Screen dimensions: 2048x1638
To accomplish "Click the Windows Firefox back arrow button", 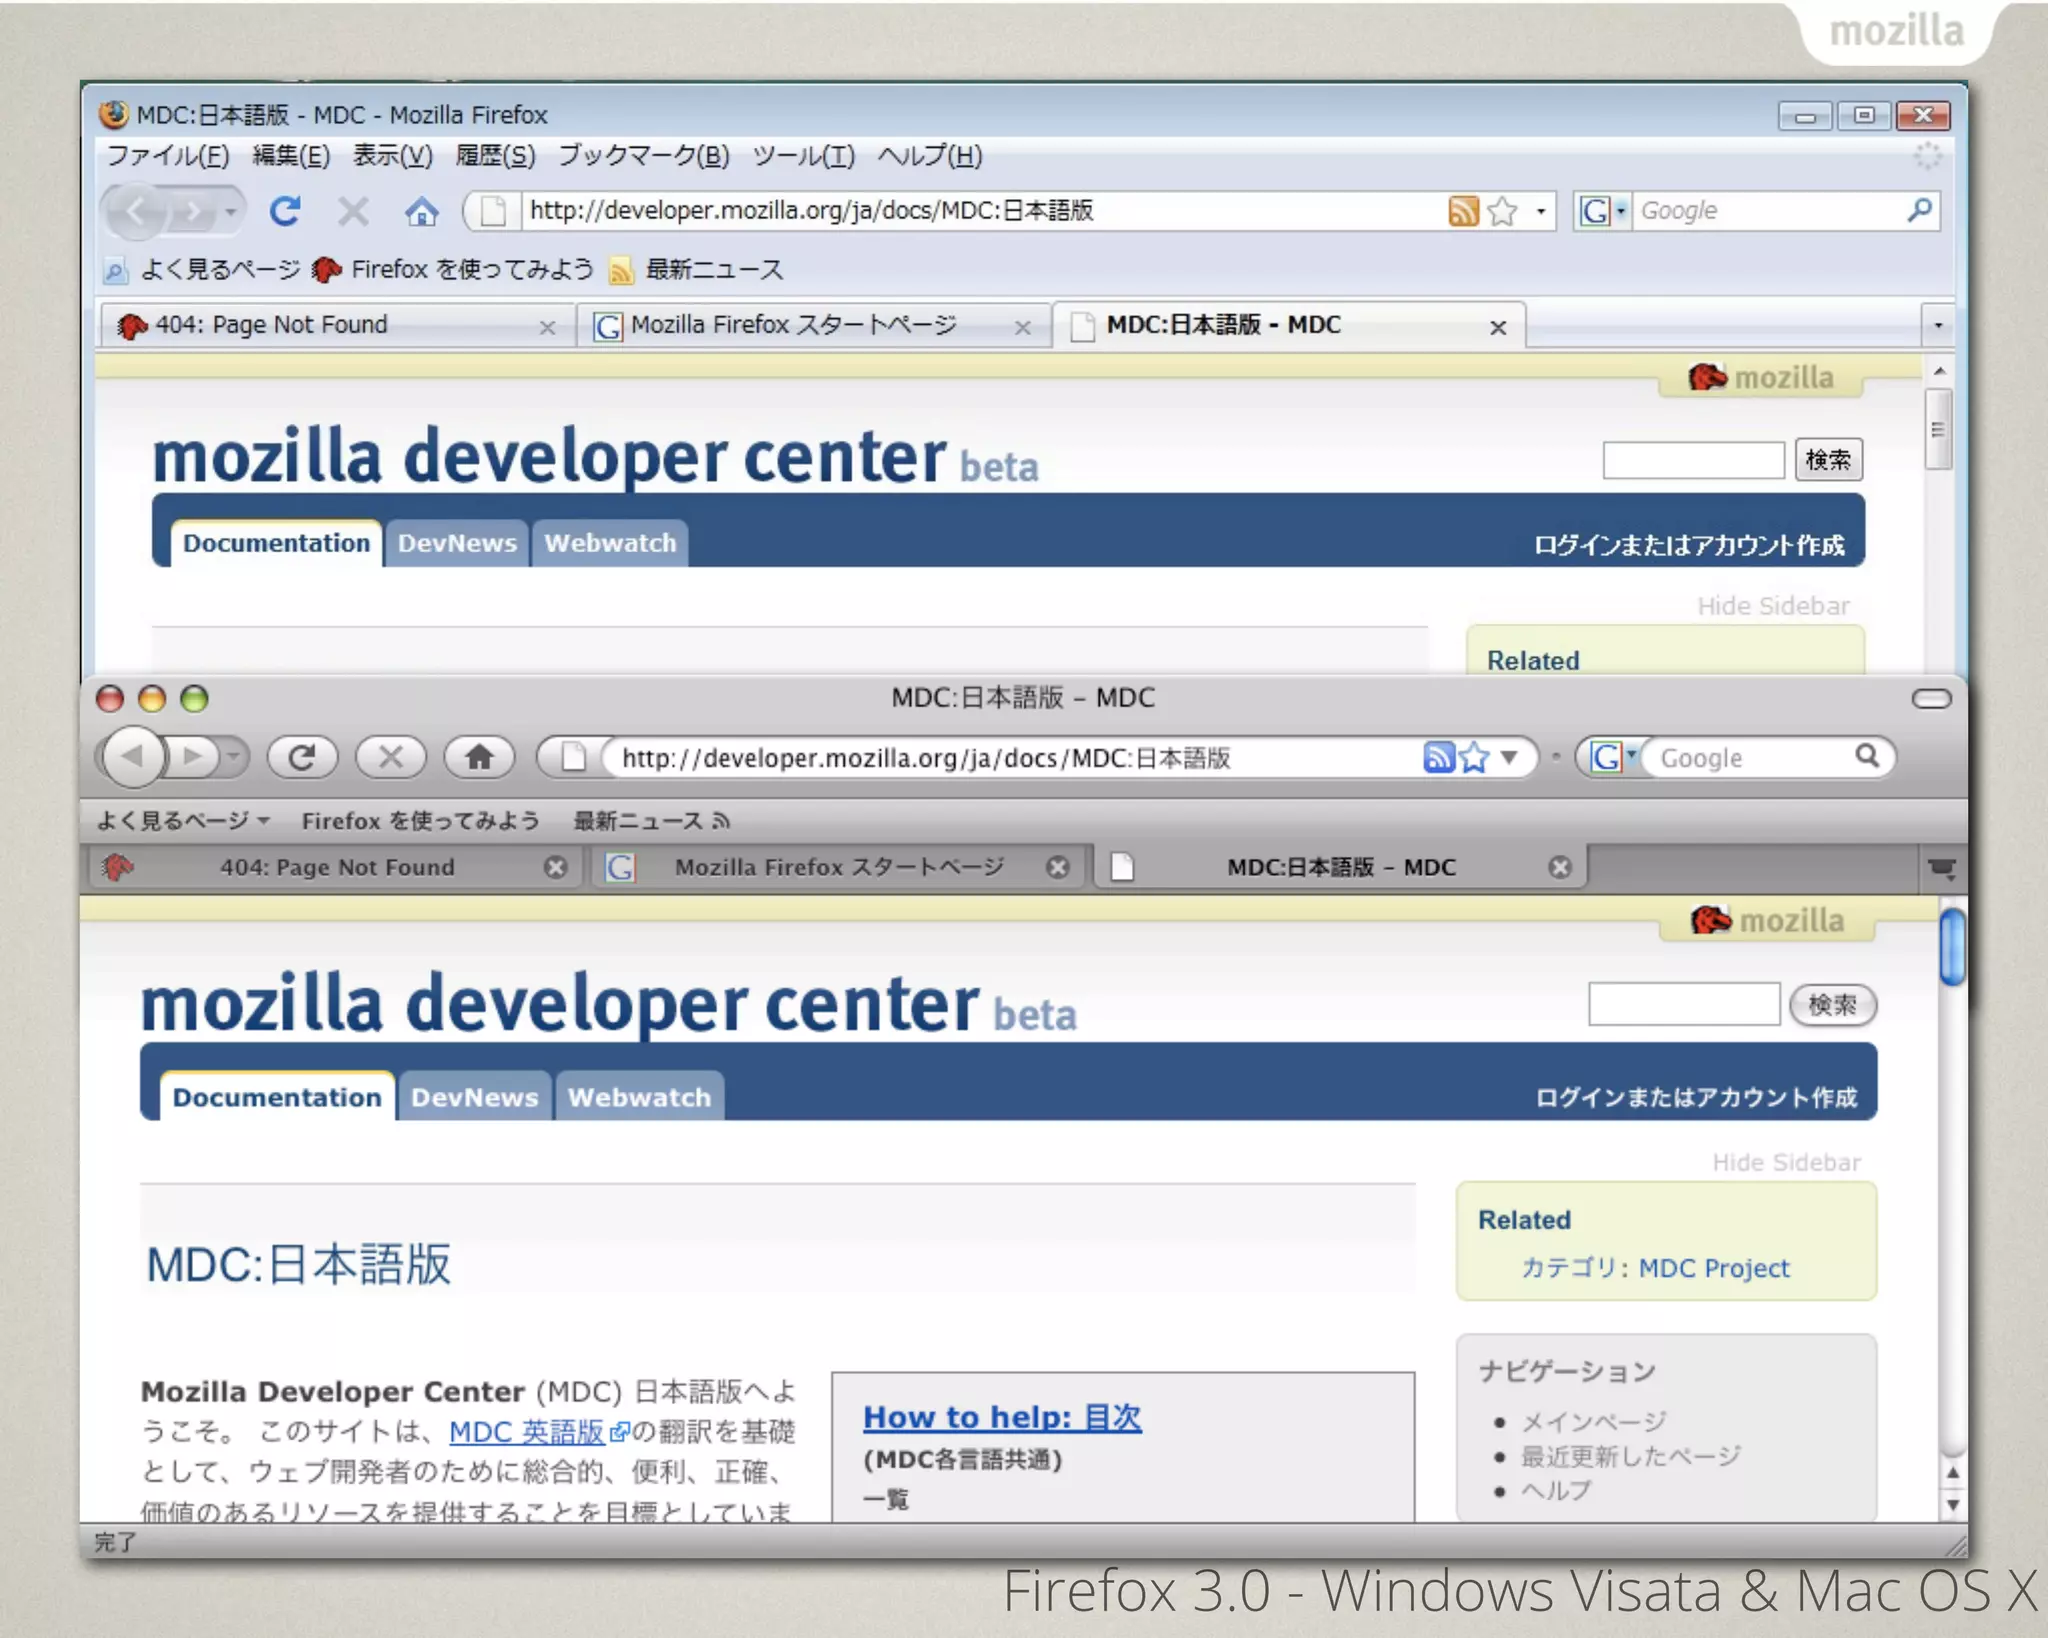I will click(136, 211).
